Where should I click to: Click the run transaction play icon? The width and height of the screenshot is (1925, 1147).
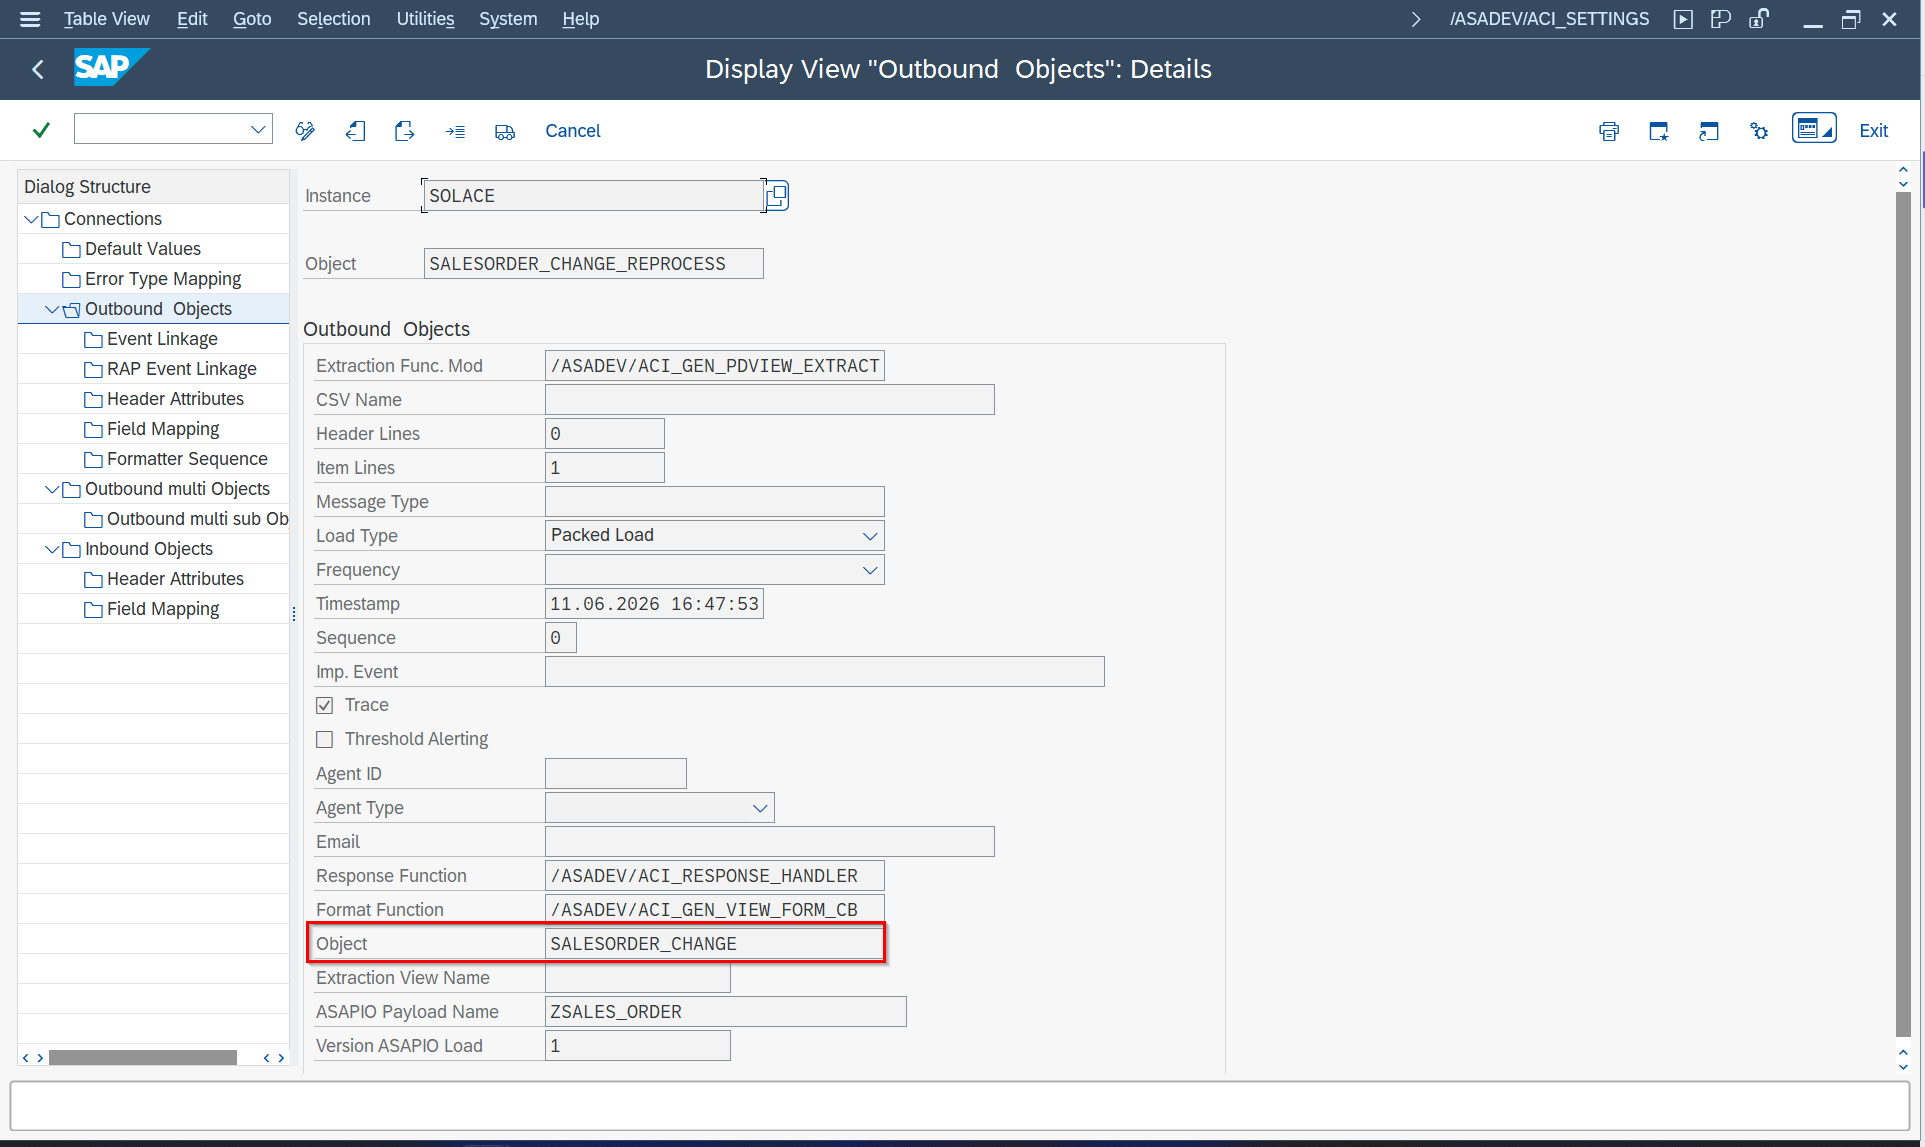click(1683, 19)
